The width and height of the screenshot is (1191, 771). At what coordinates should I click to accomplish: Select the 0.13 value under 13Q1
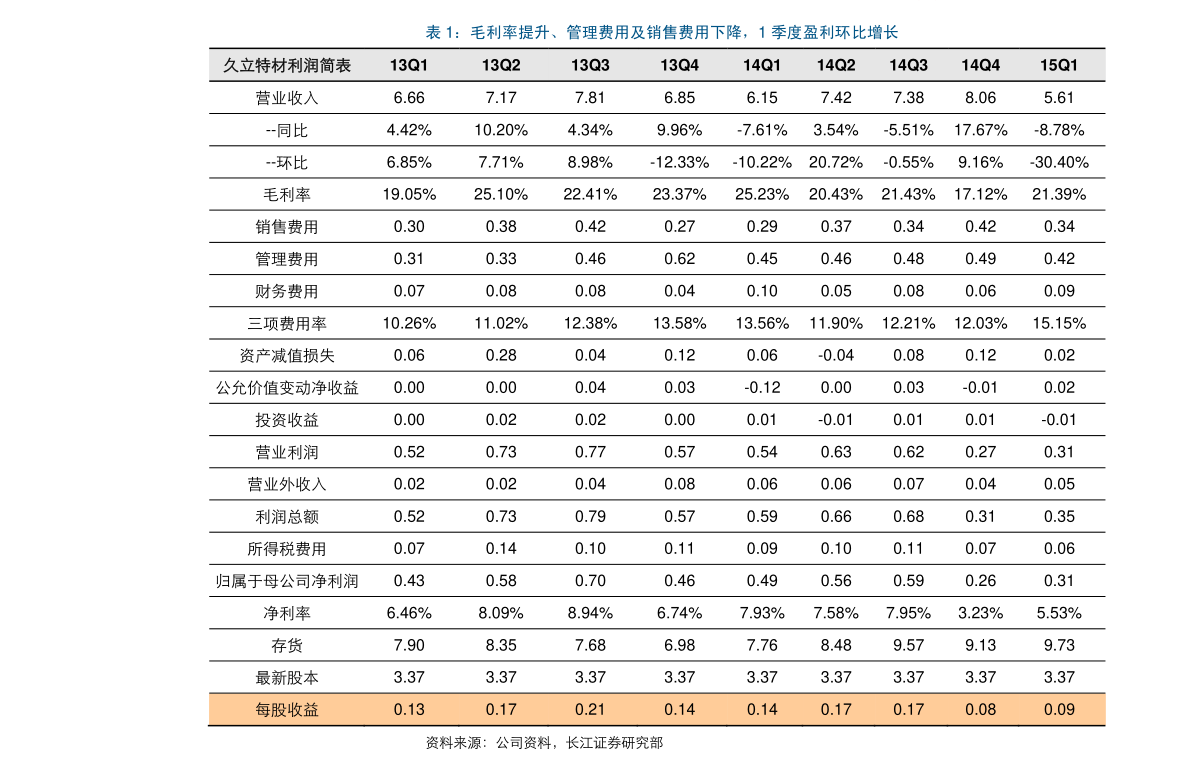(409, 709)
